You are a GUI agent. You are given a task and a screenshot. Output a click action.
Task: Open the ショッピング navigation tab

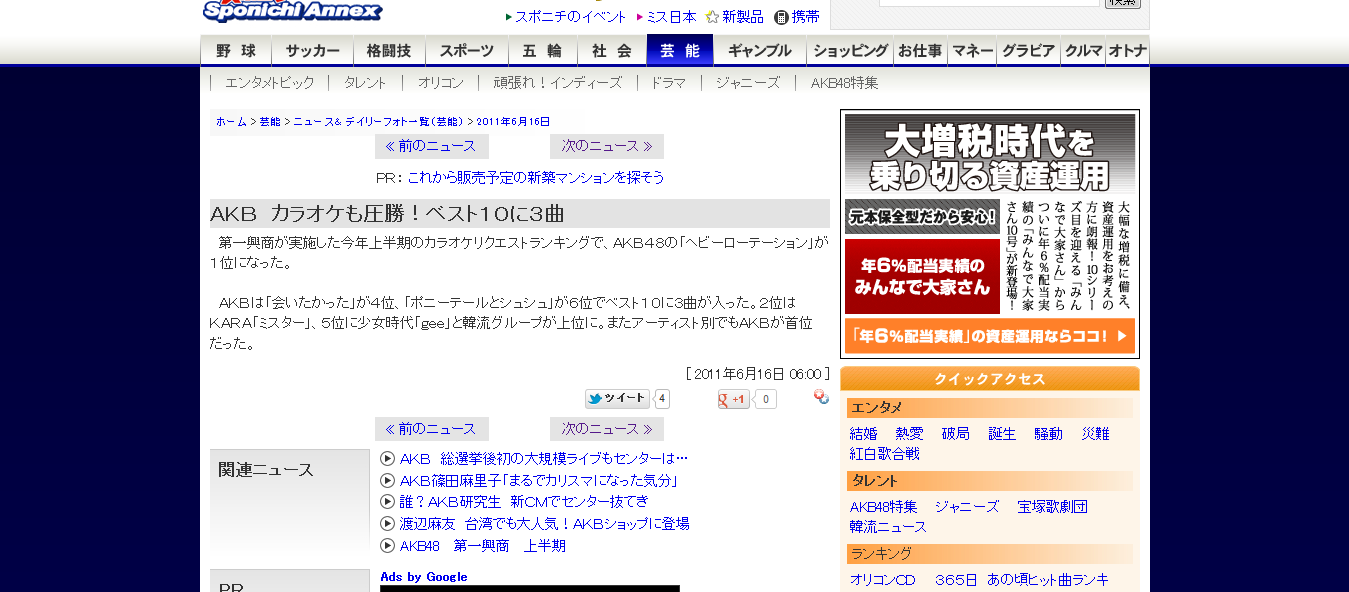pyautogui.click(x=850, y=51)
